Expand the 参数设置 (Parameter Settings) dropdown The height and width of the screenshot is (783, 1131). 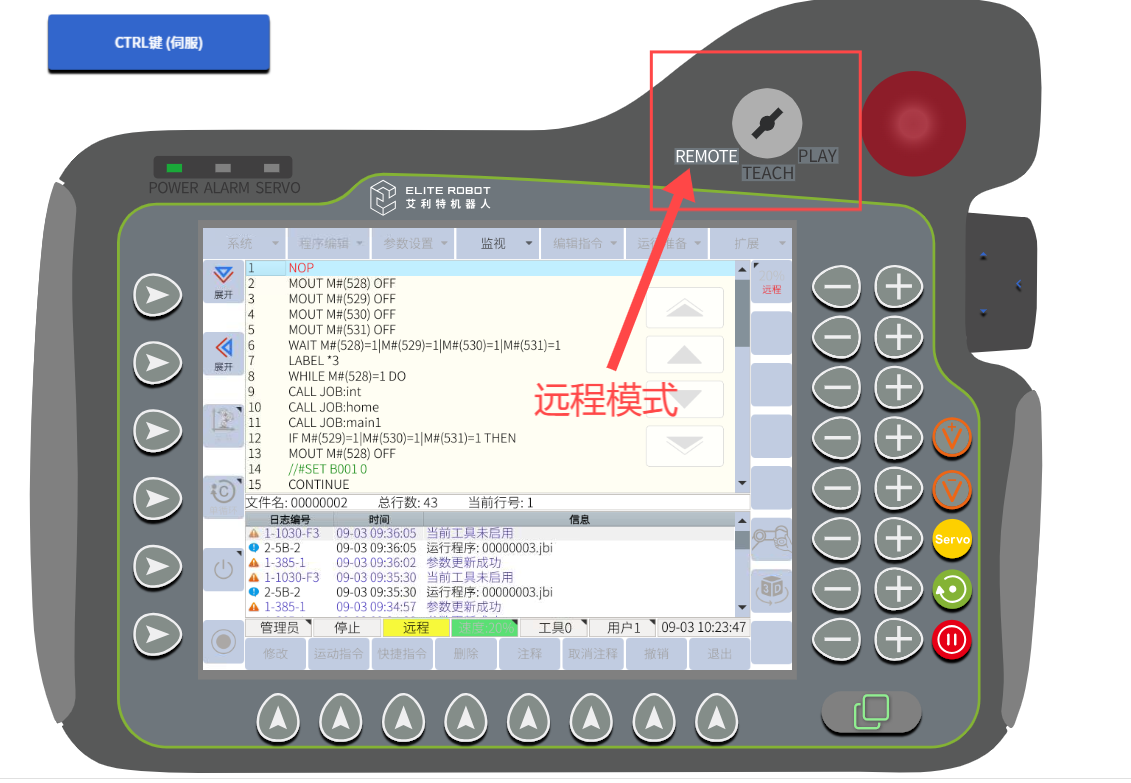411,243
